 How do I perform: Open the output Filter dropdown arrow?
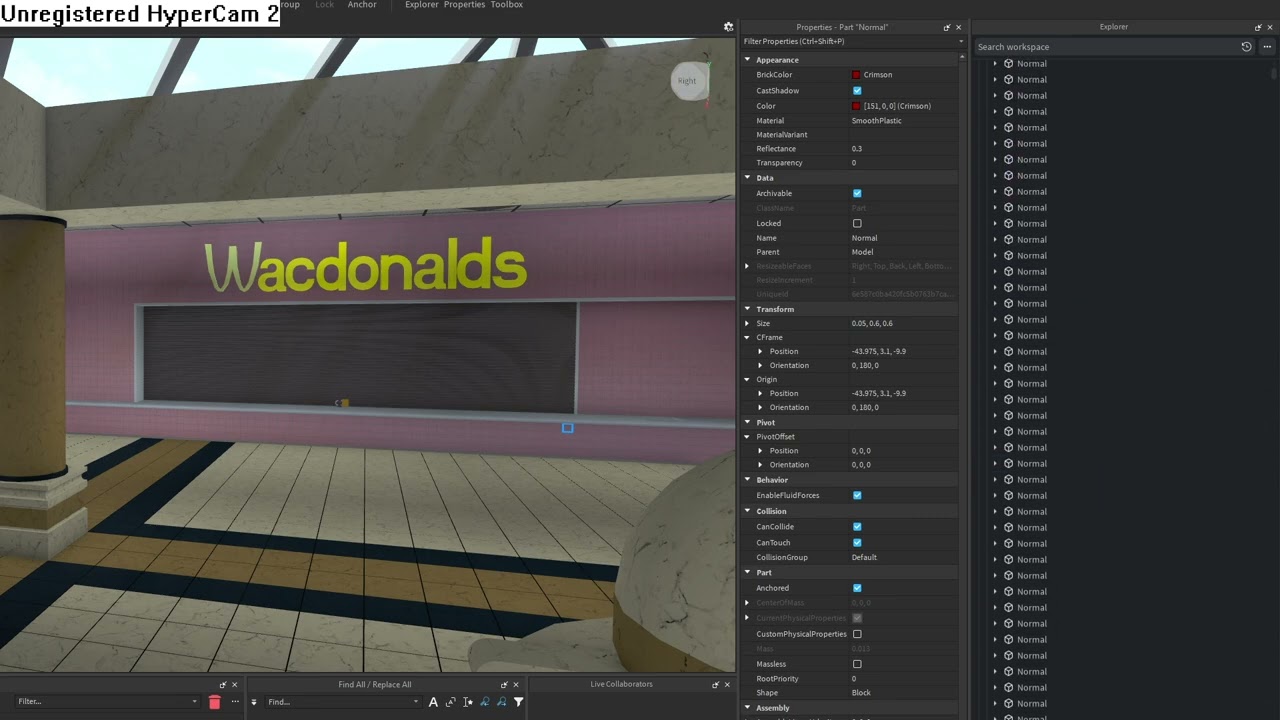195,702
